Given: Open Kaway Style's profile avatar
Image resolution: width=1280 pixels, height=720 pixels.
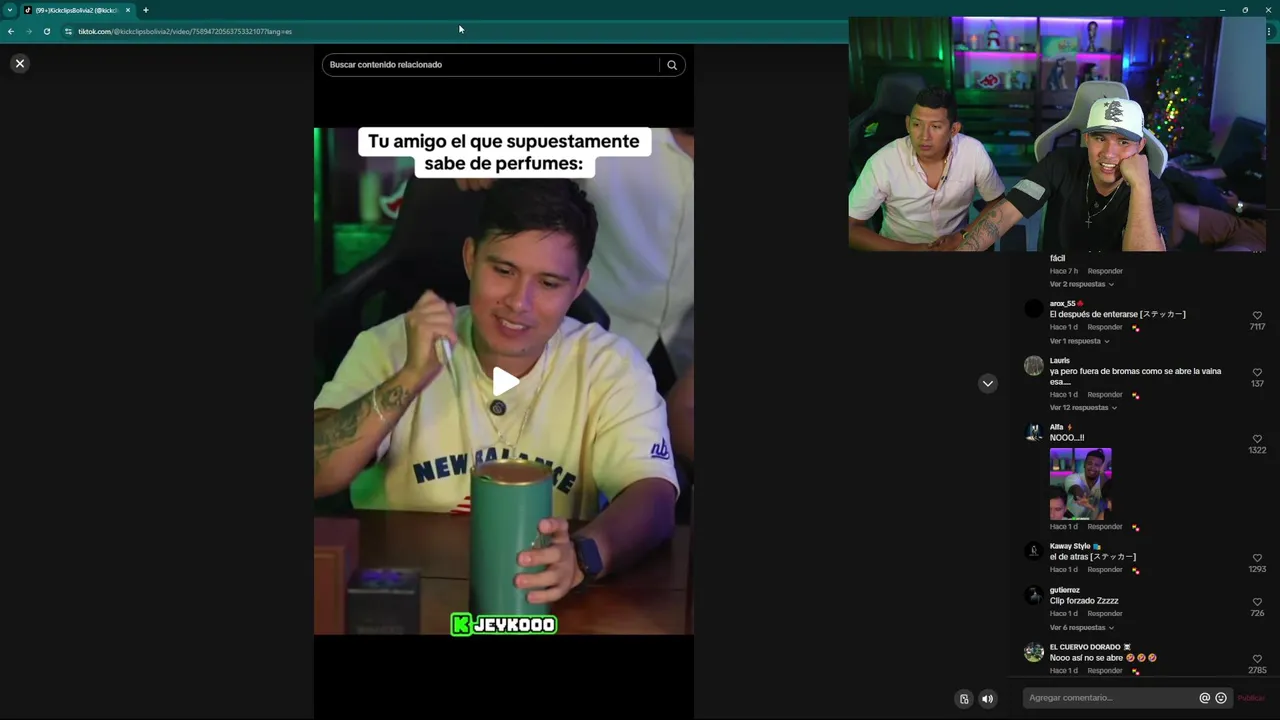Looking at the screenshot, I should pos(1034,552).
